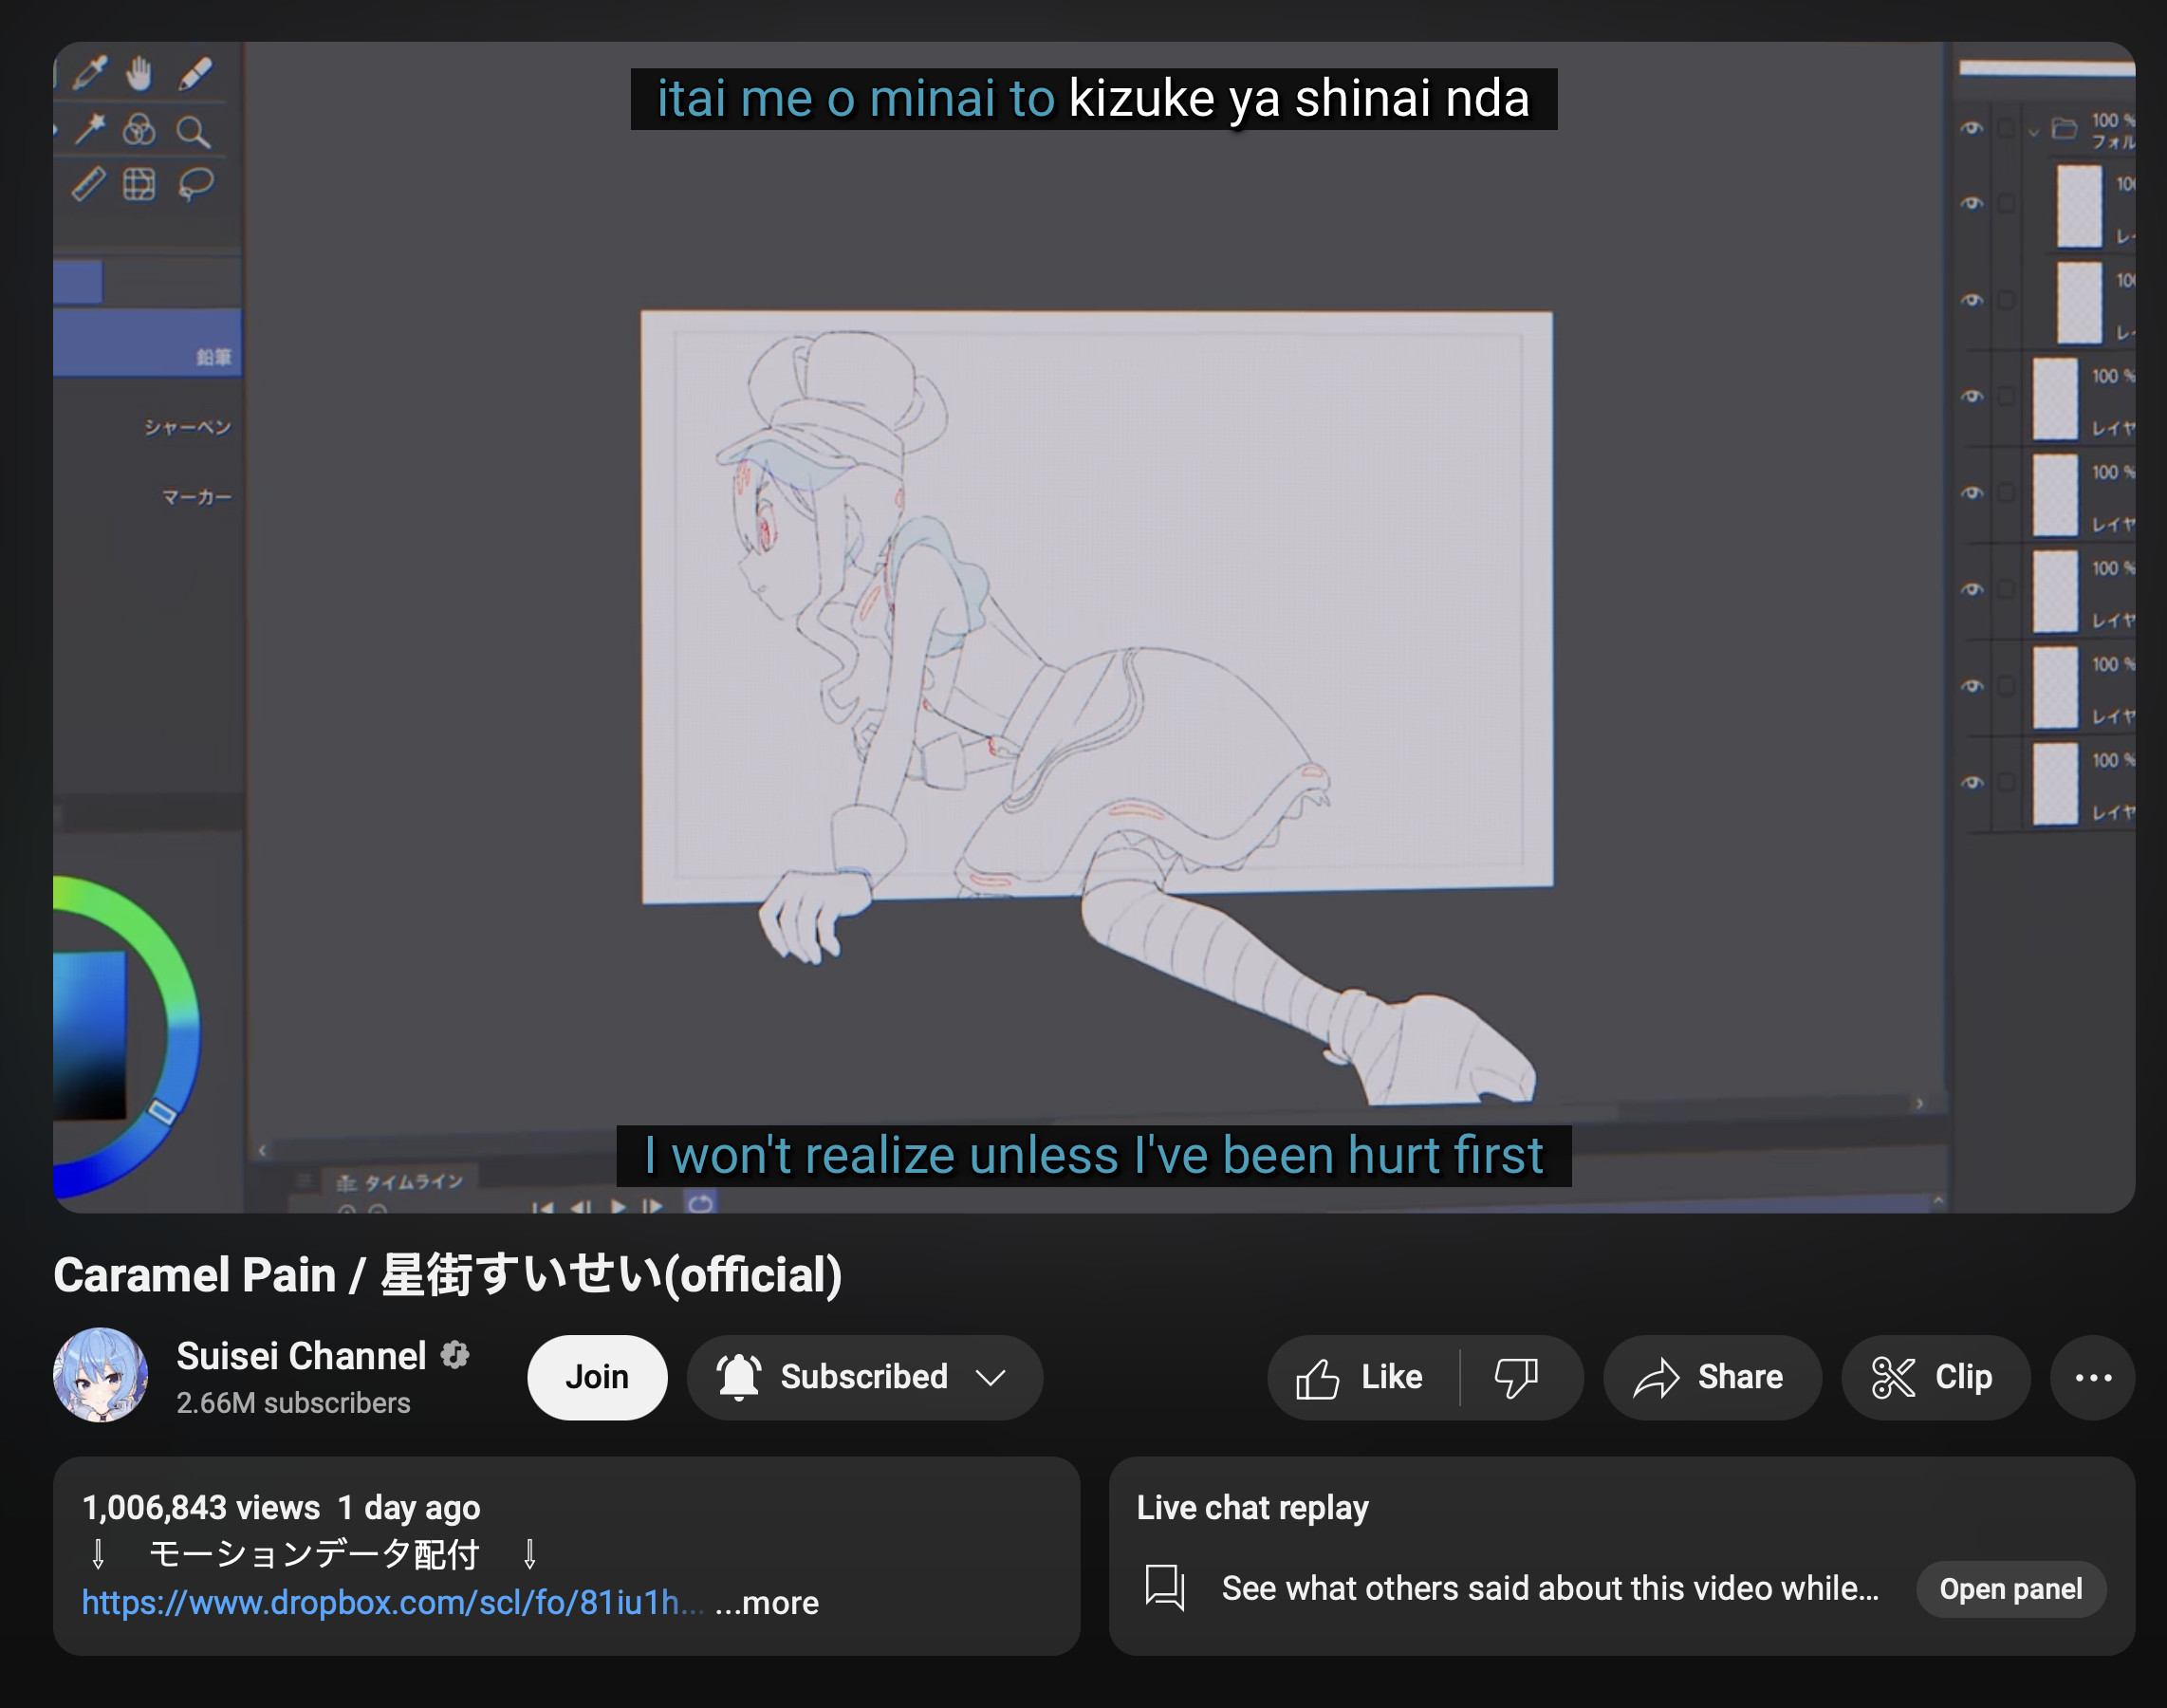Tick the lock checkbox beside the folder layer

click(2005, 128)
